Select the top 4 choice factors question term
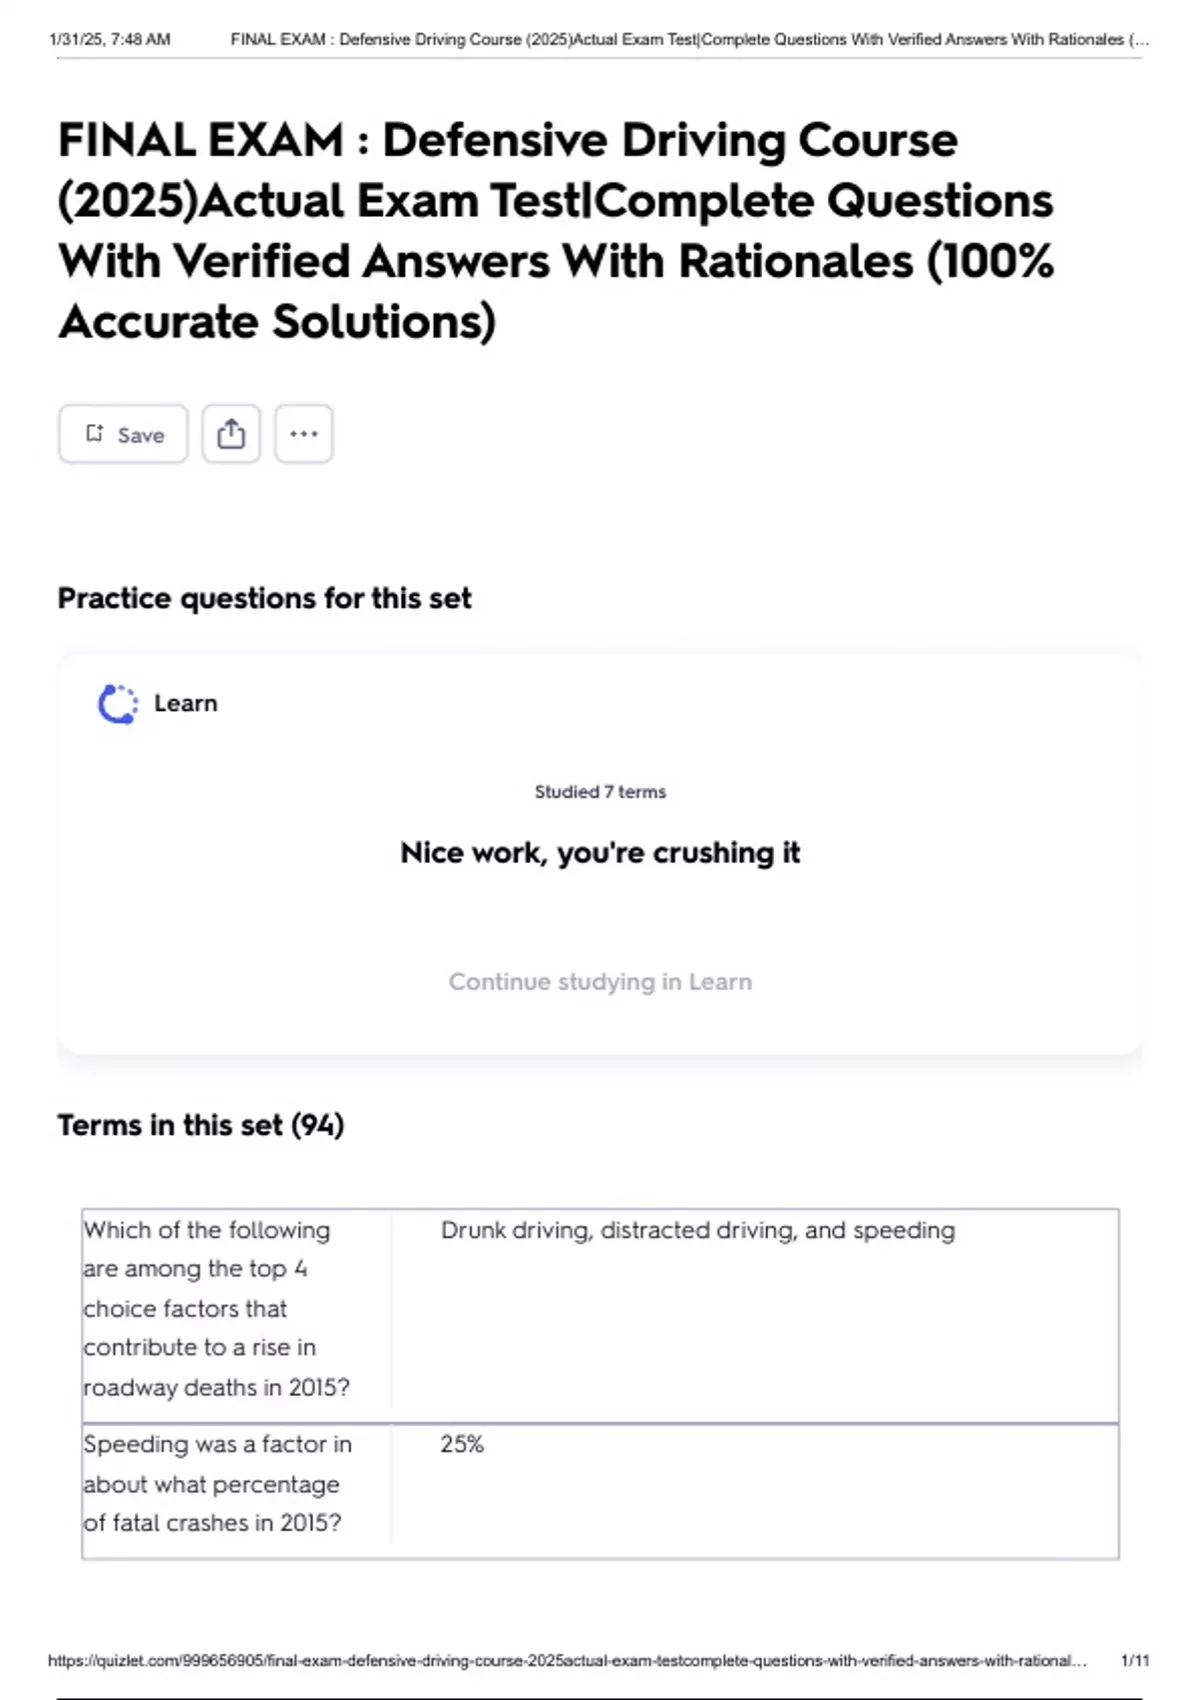1200x1700 pixels. click(216, 1308)
